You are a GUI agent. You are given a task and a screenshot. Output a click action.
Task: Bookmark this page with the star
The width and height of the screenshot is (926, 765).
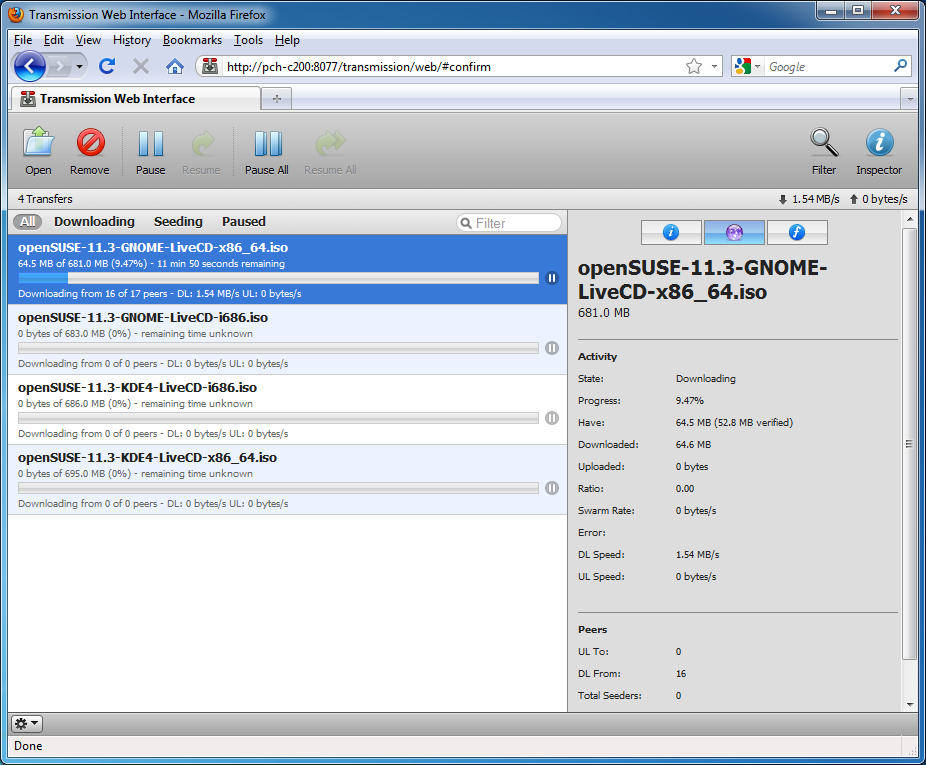[x=694, y=66]
